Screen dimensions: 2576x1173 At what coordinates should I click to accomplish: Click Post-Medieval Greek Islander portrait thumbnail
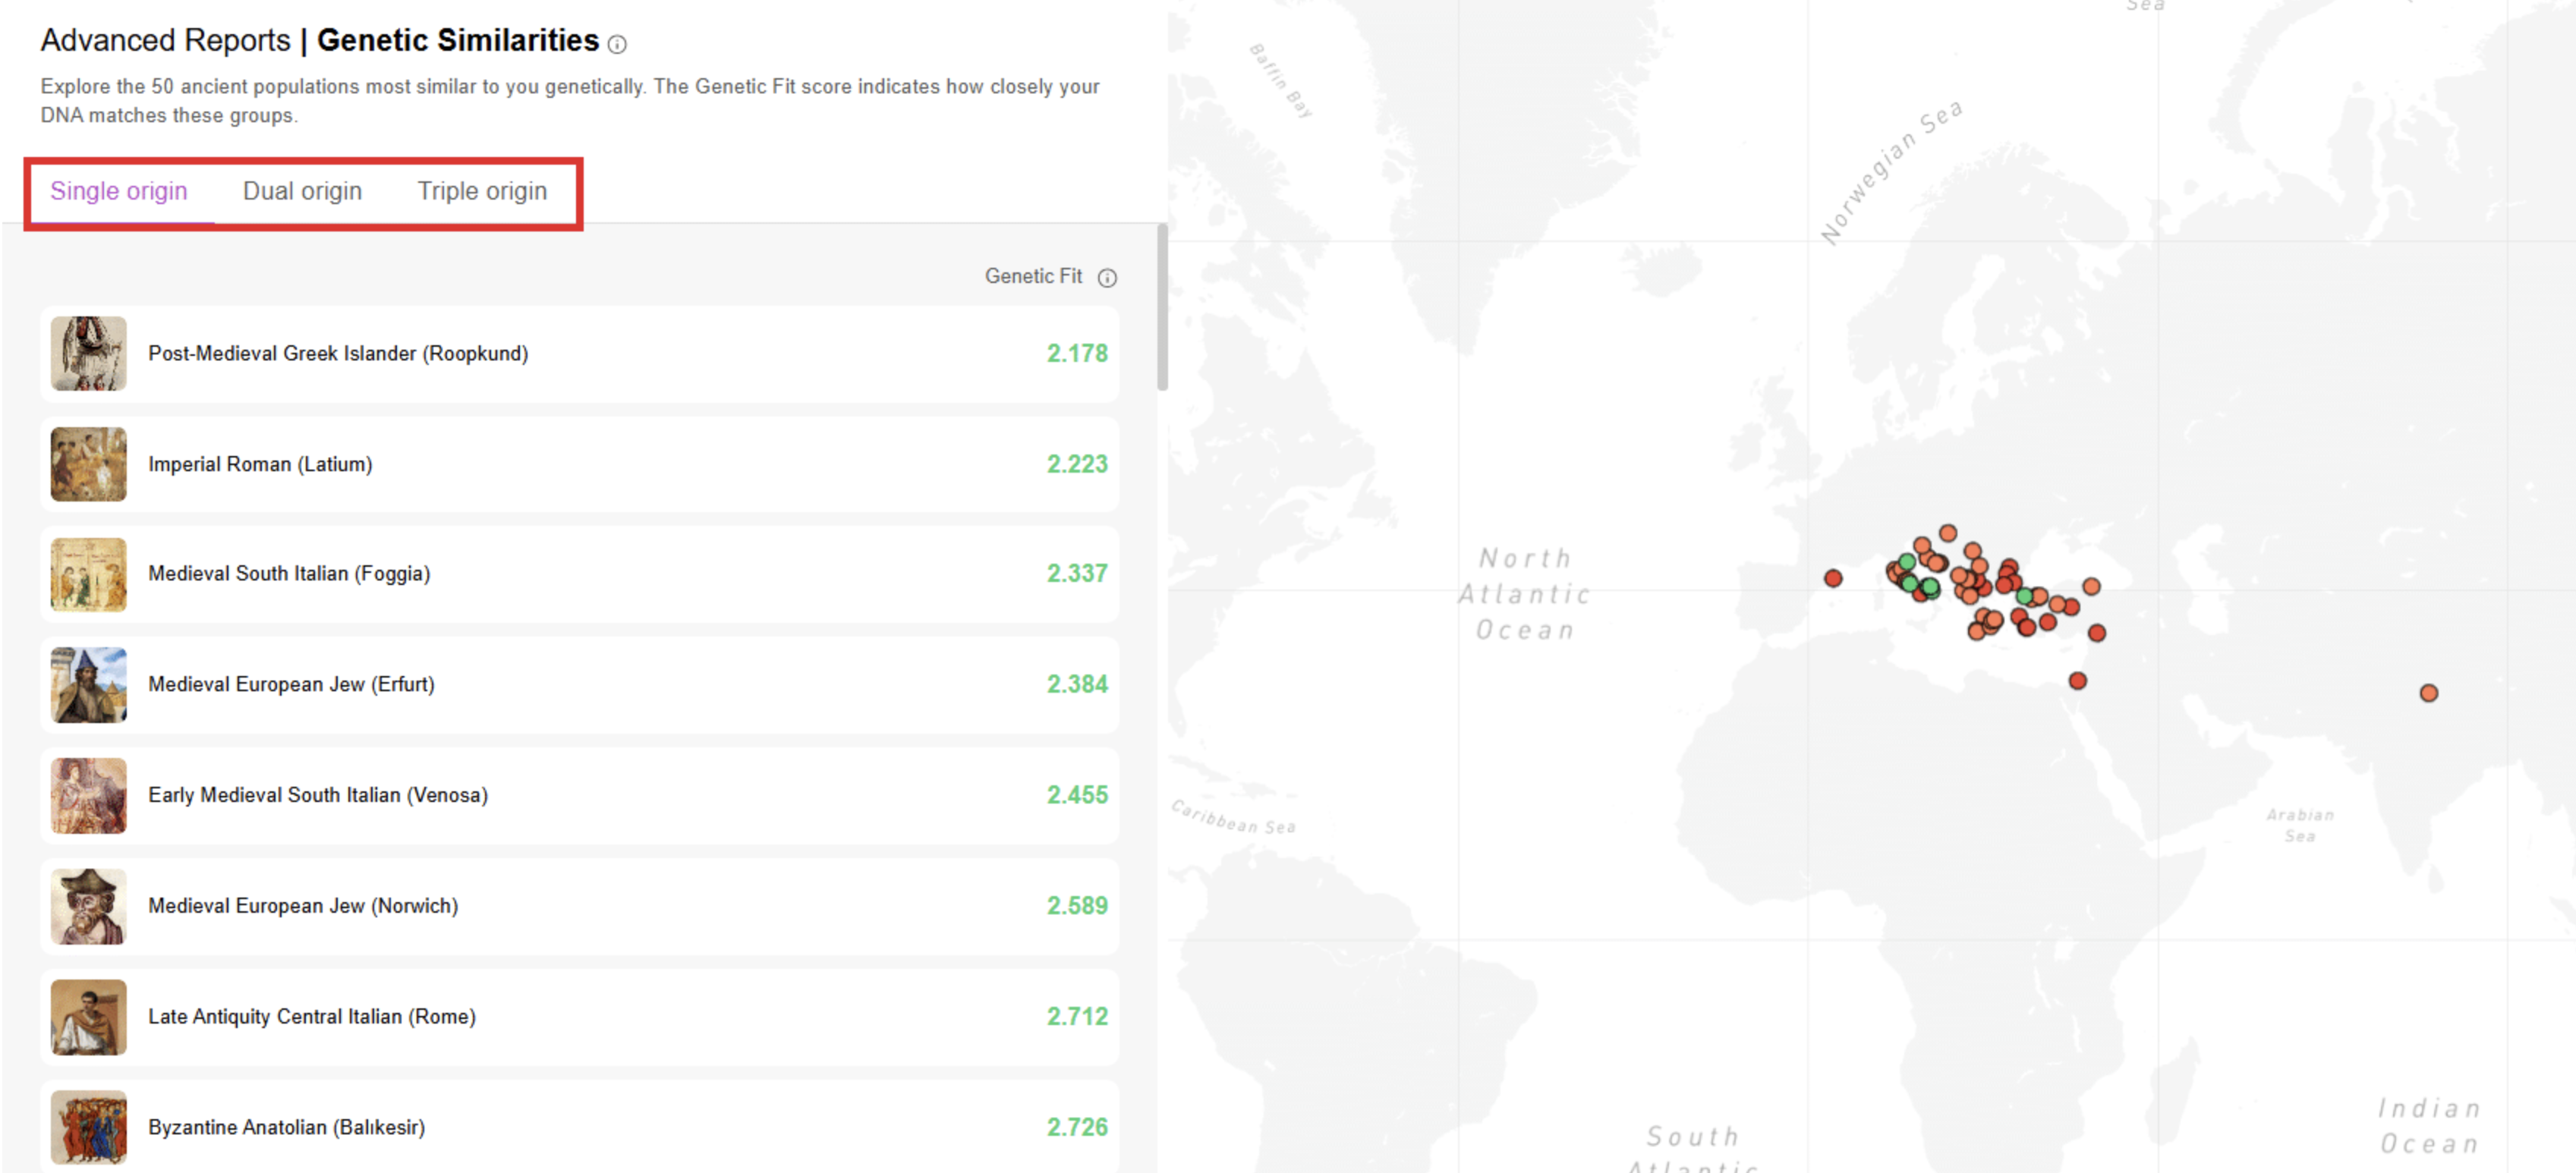89,354
